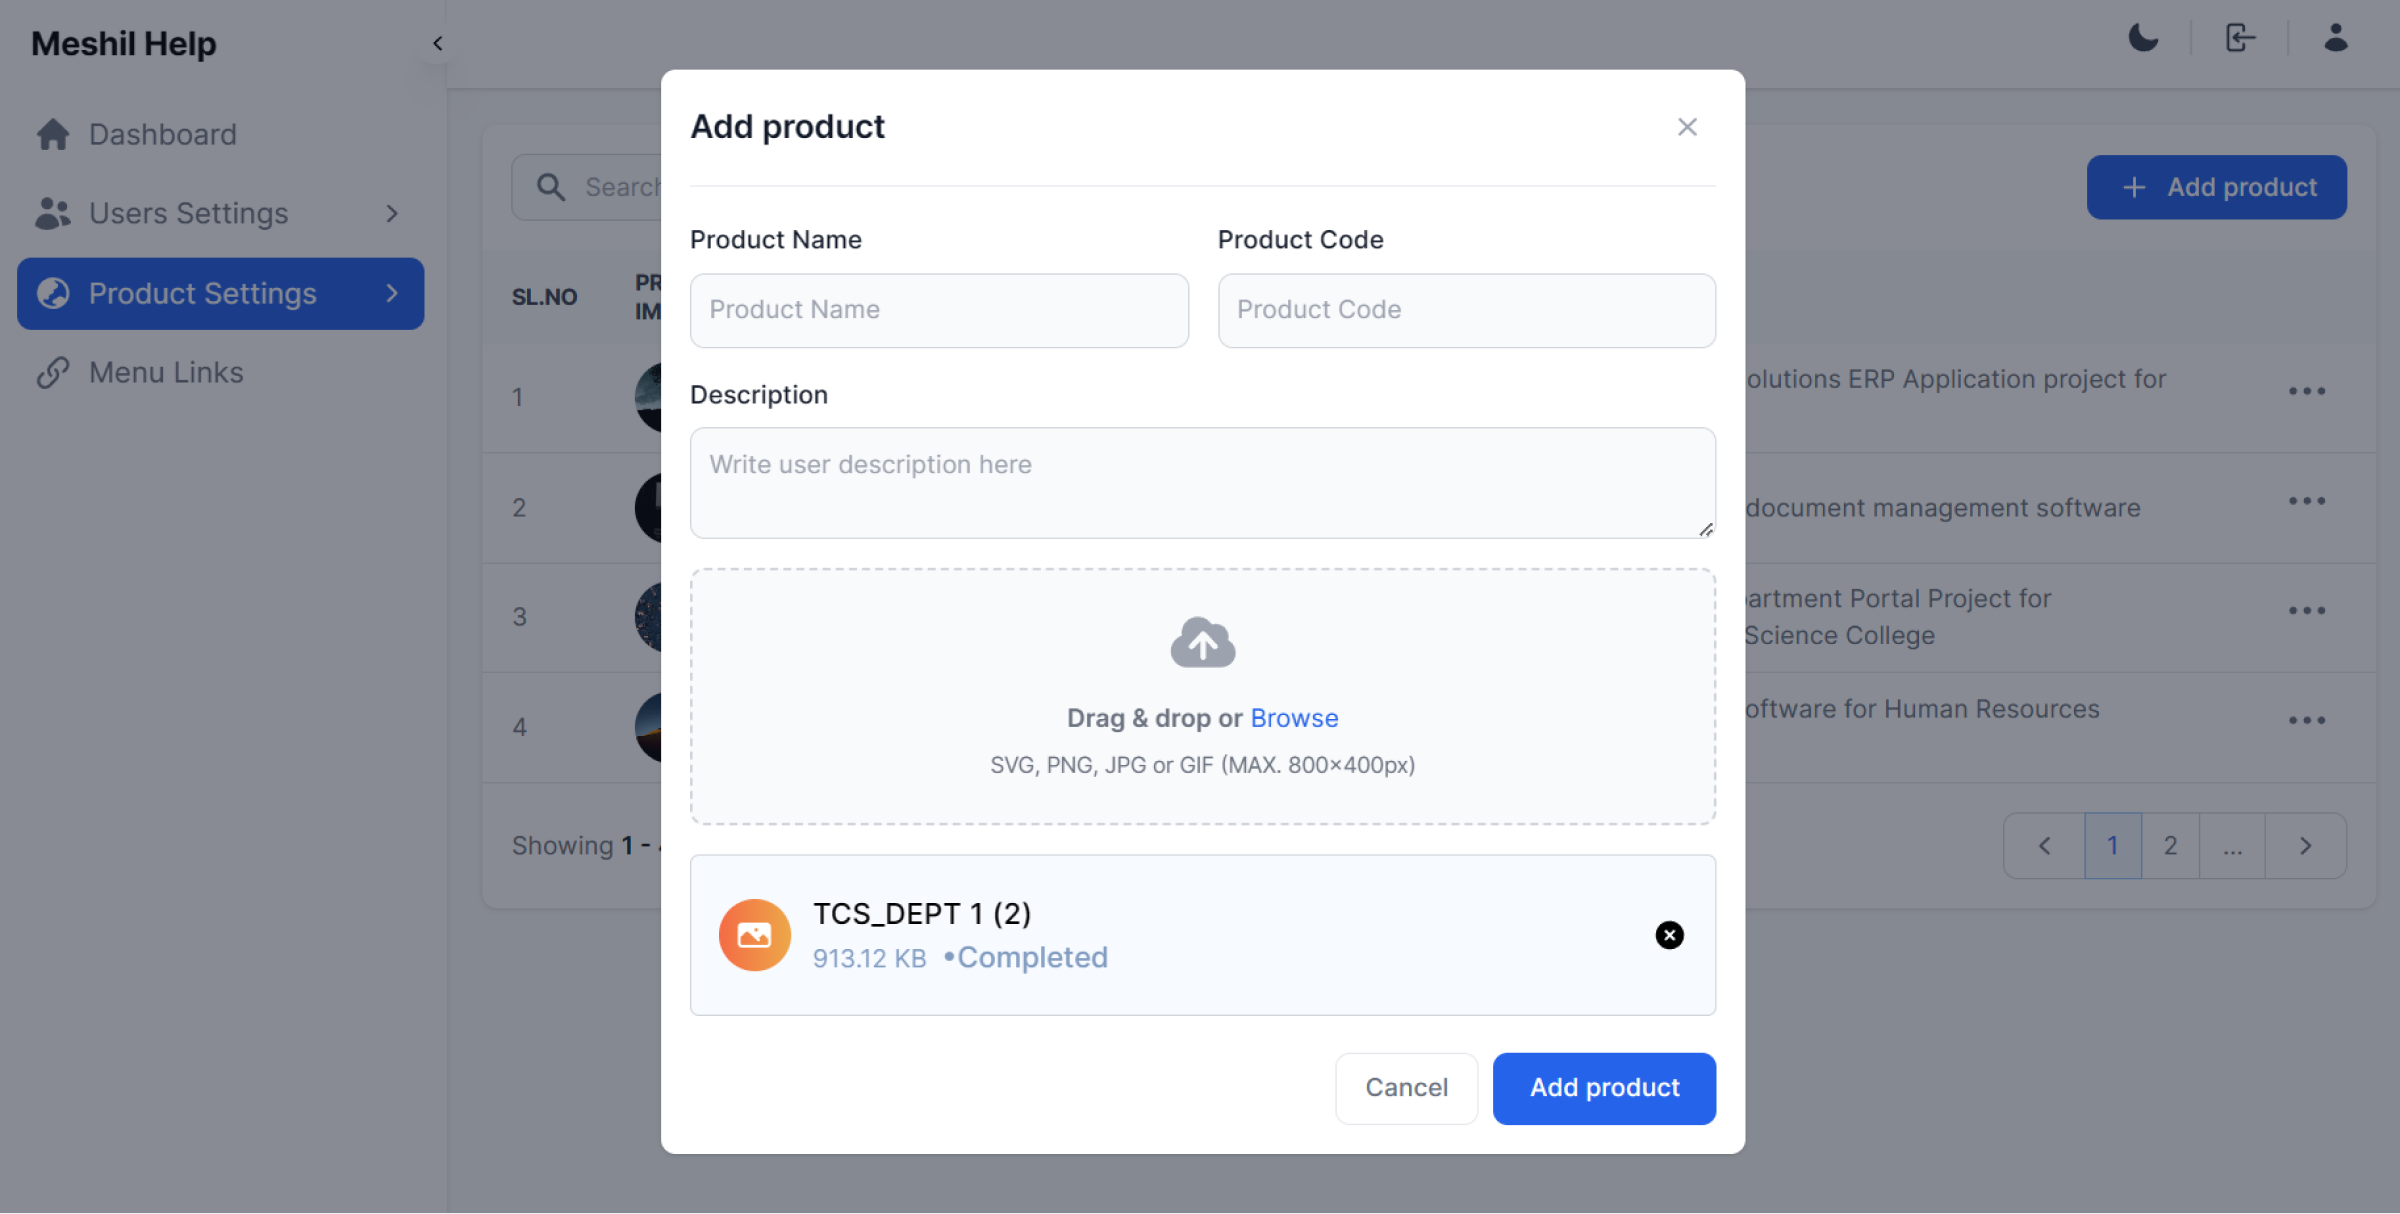The width and height of the screenshot is (2400, 1214).
Task: Click the logout icon in header
Action: [2240, 39]
